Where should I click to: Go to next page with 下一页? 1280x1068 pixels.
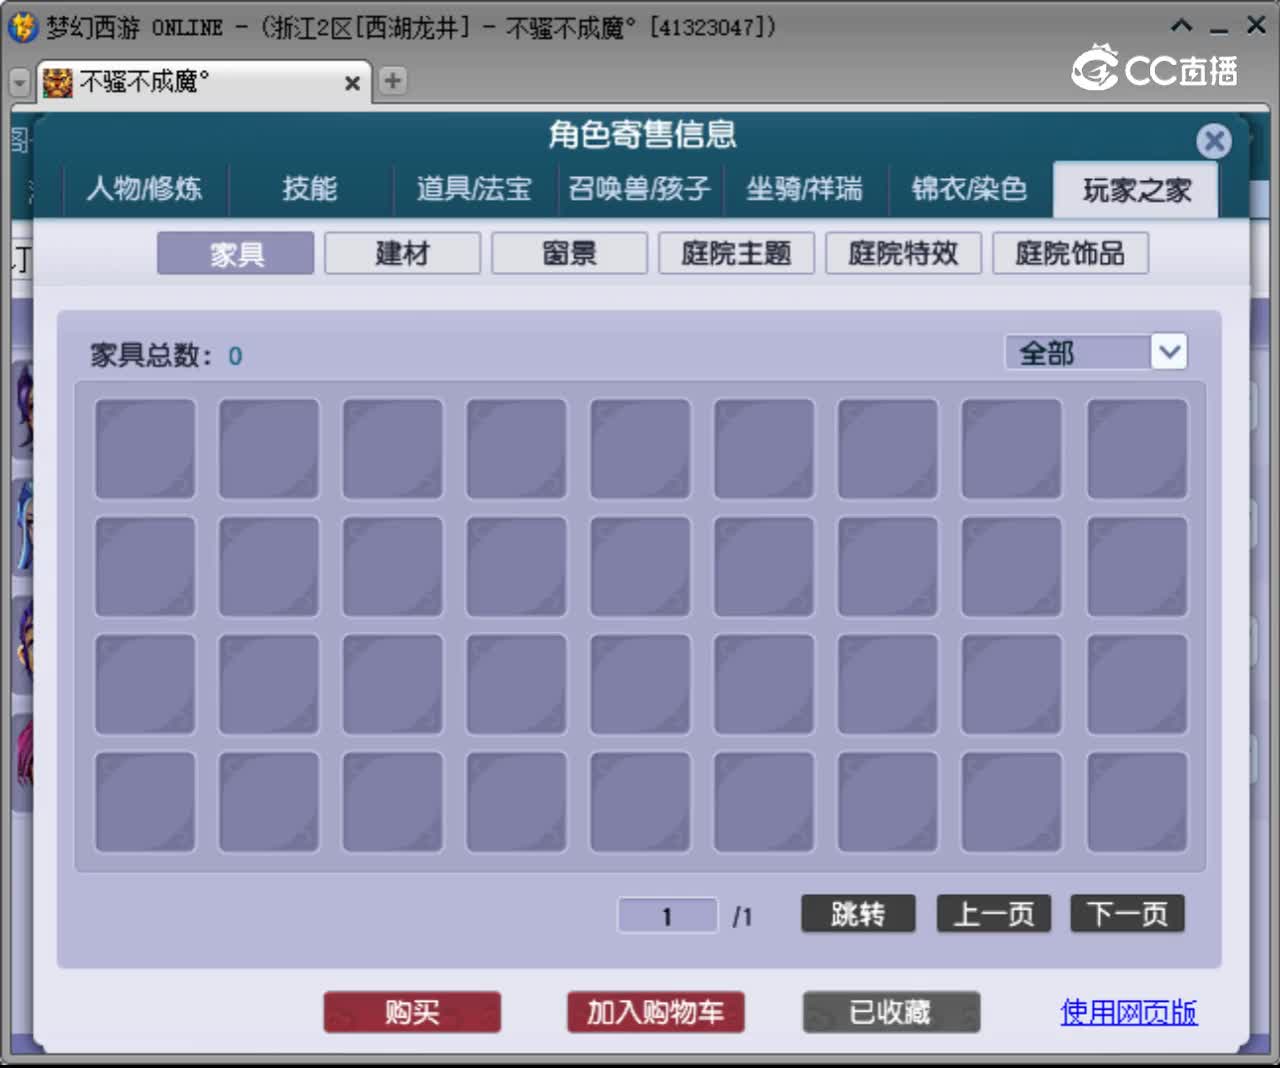pyautogui.click(x=1127, y=913)
